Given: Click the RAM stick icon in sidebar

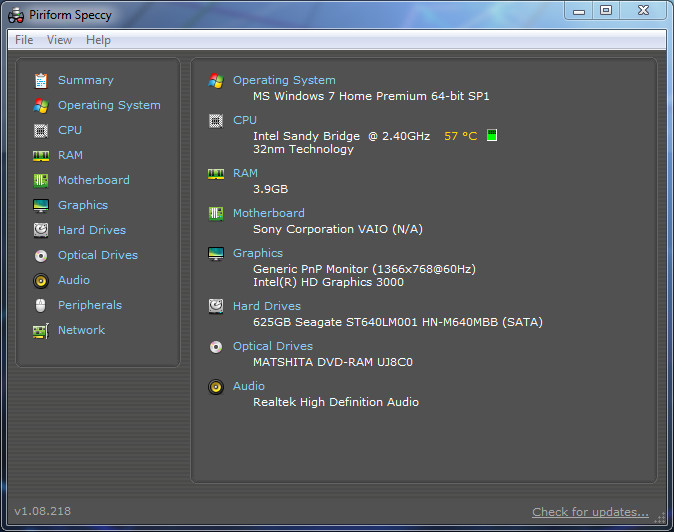Looking at the screenshot, I should (41, 156).
